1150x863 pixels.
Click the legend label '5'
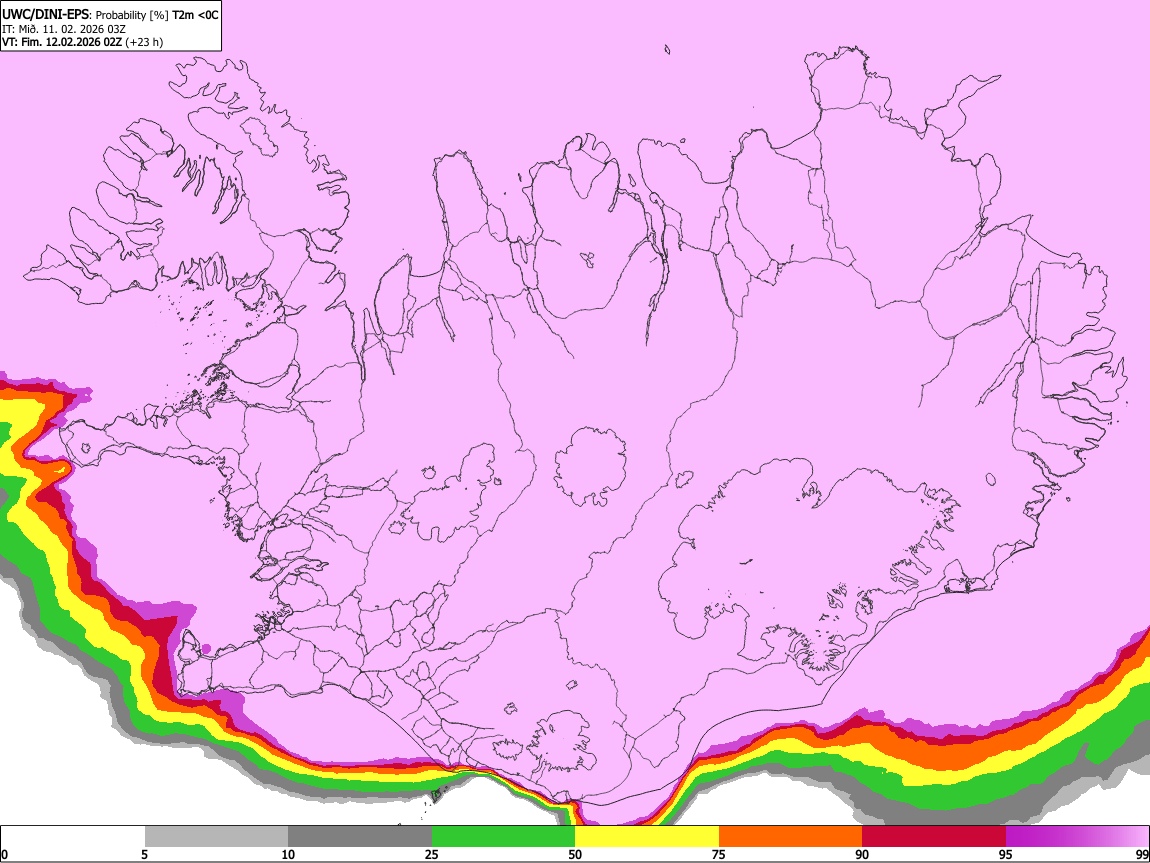[x=144, y=854]
